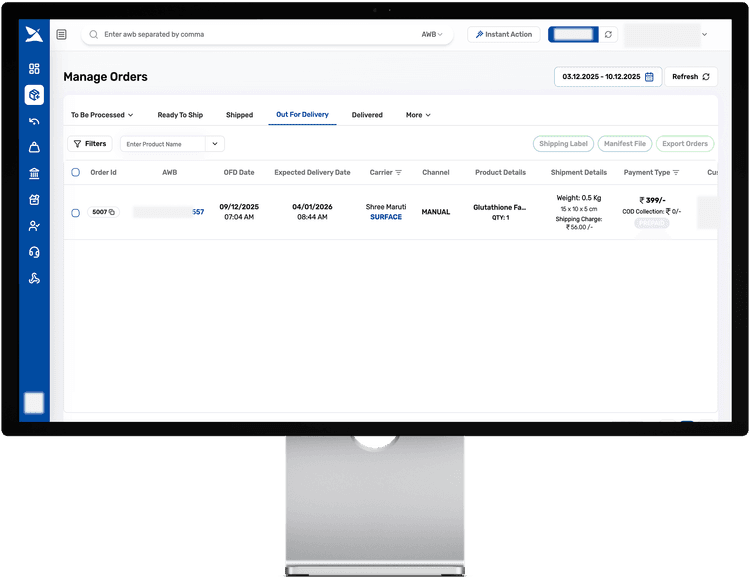
Task: Copy order ID 5007 using copy icon
Action: tap(112, 212)
